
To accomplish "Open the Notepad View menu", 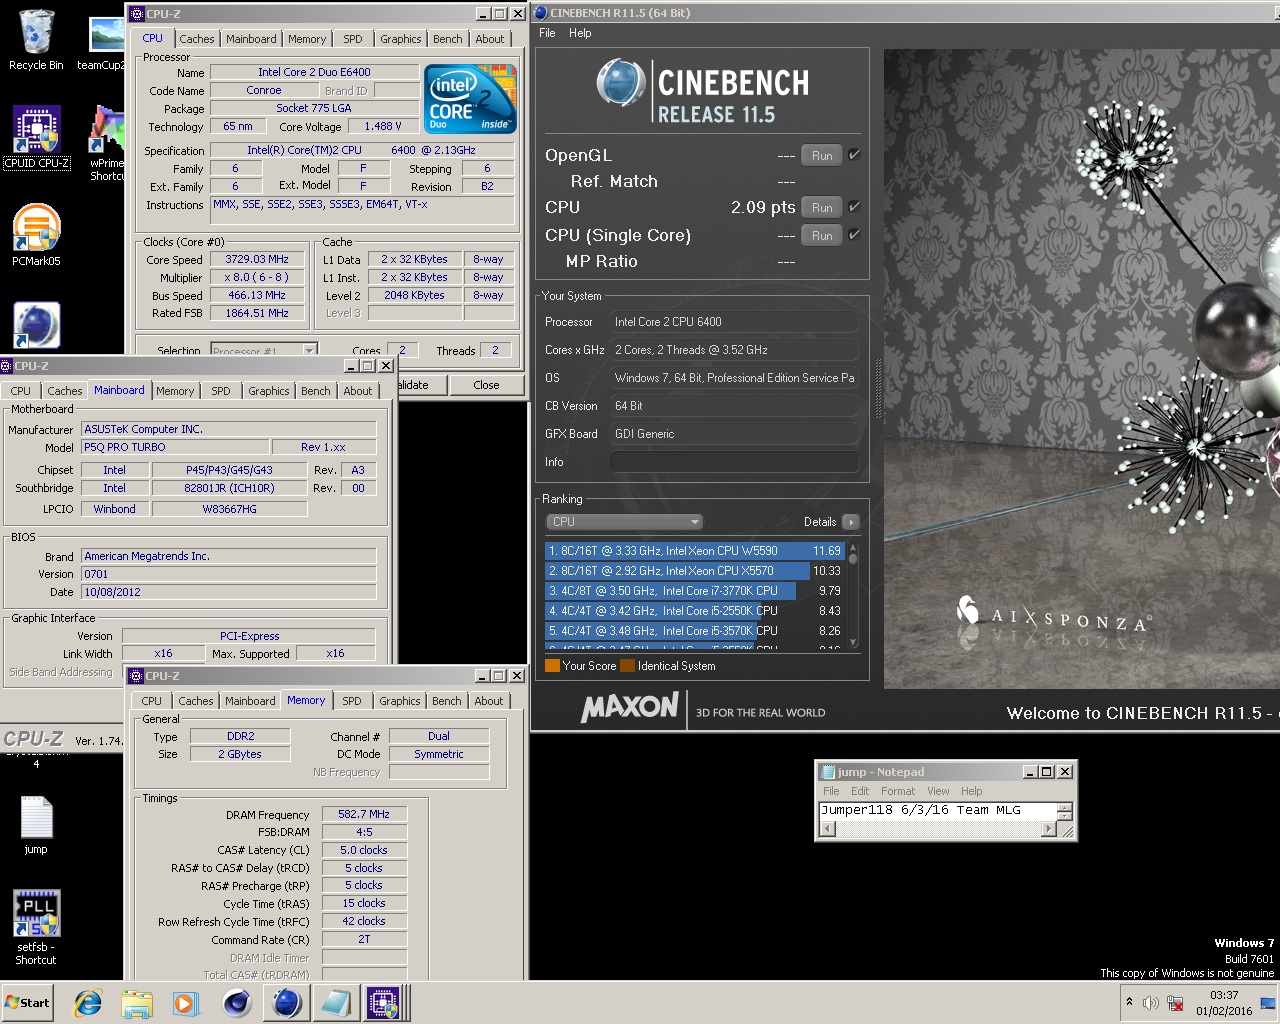I will click(938, 791).
